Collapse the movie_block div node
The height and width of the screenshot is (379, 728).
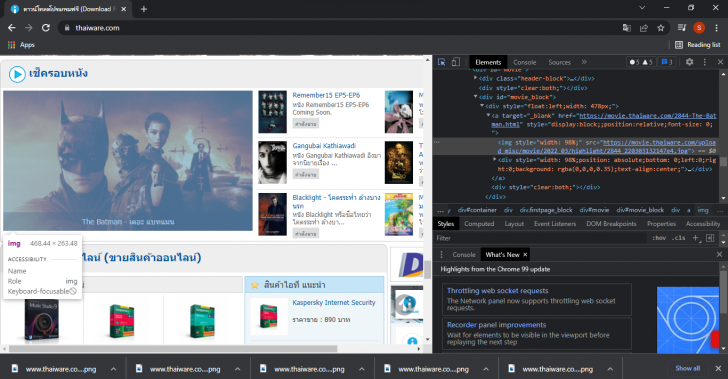pyautogui.click(x=475, y=97)
